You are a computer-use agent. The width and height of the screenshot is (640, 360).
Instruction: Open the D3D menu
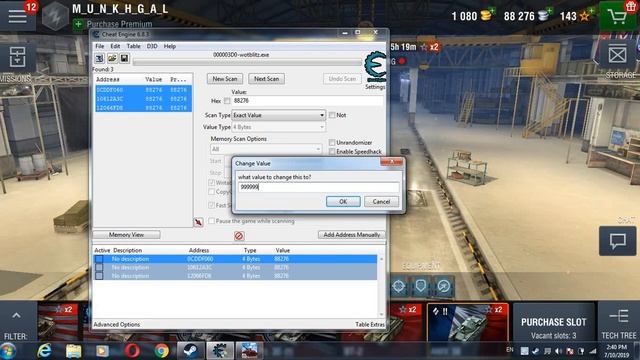pyautogui.click(x=152, y=46)
